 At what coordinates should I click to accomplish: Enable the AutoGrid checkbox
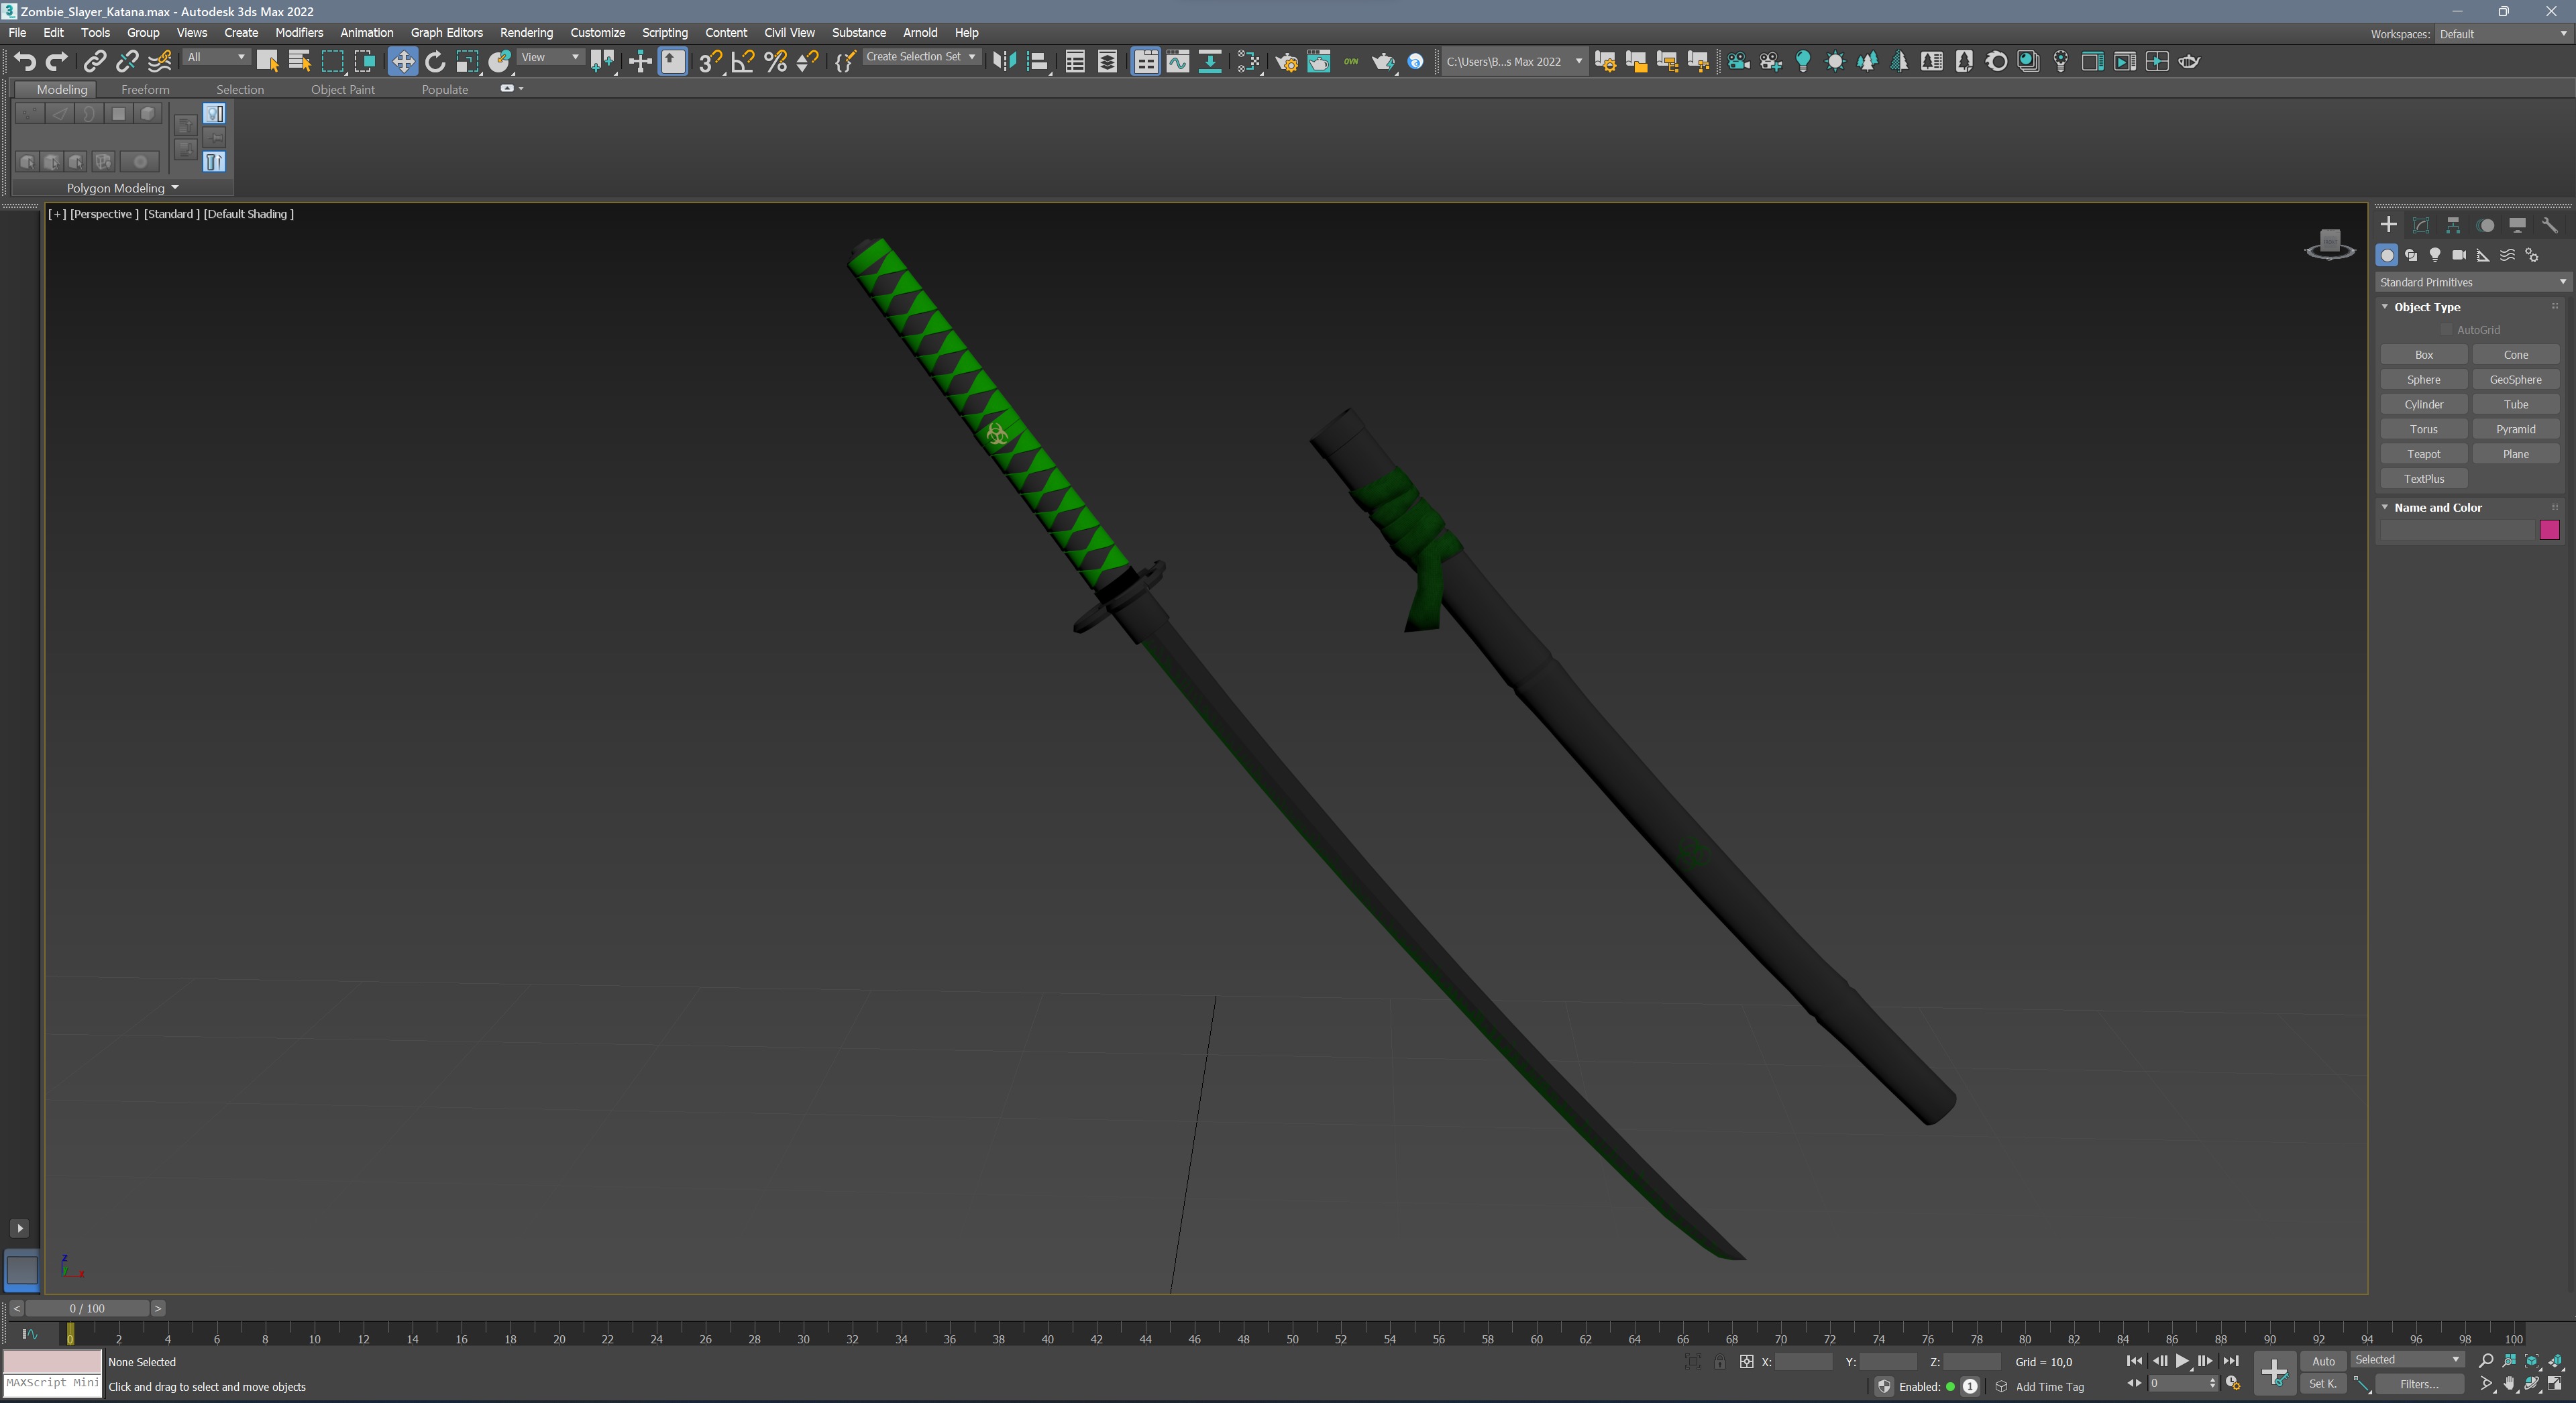pyautogui.click(x=2446, y=330)
